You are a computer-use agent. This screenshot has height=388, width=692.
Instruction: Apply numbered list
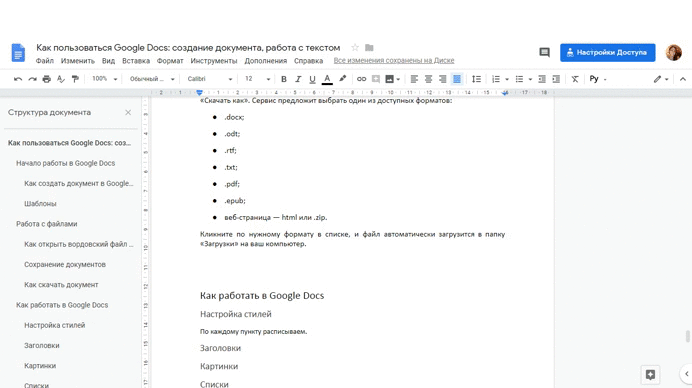tap(496, 79)
